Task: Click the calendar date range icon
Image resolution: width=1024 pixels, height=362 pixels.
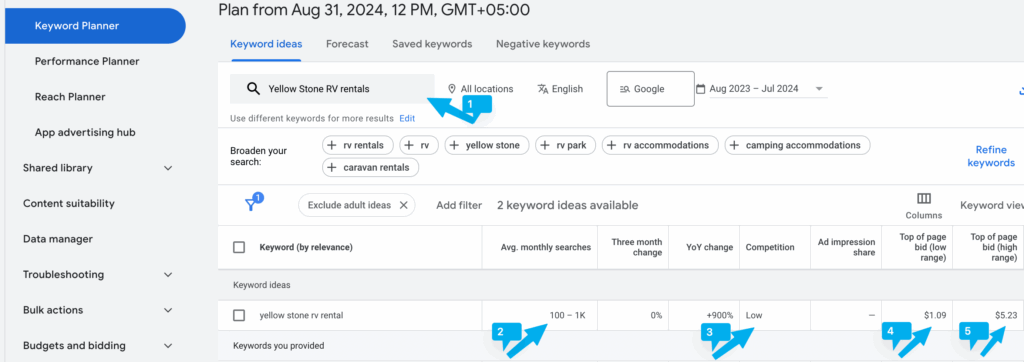Action: 701,89
